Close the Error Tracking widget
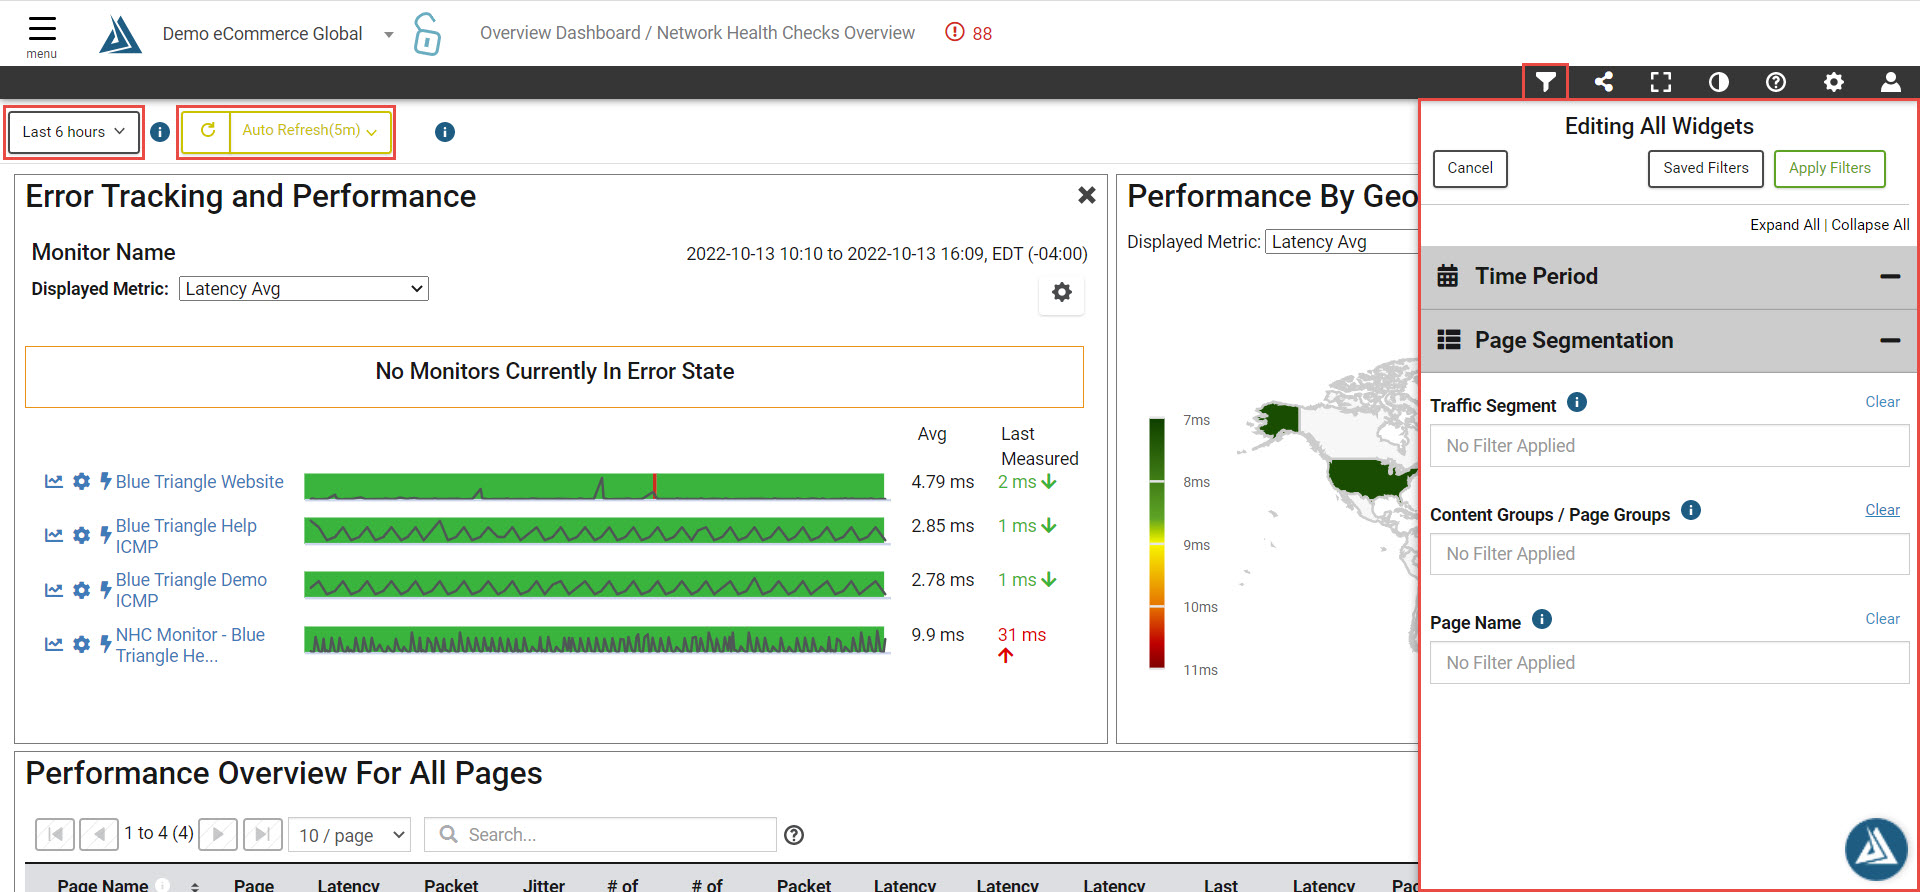 [x=1087, y=195]
